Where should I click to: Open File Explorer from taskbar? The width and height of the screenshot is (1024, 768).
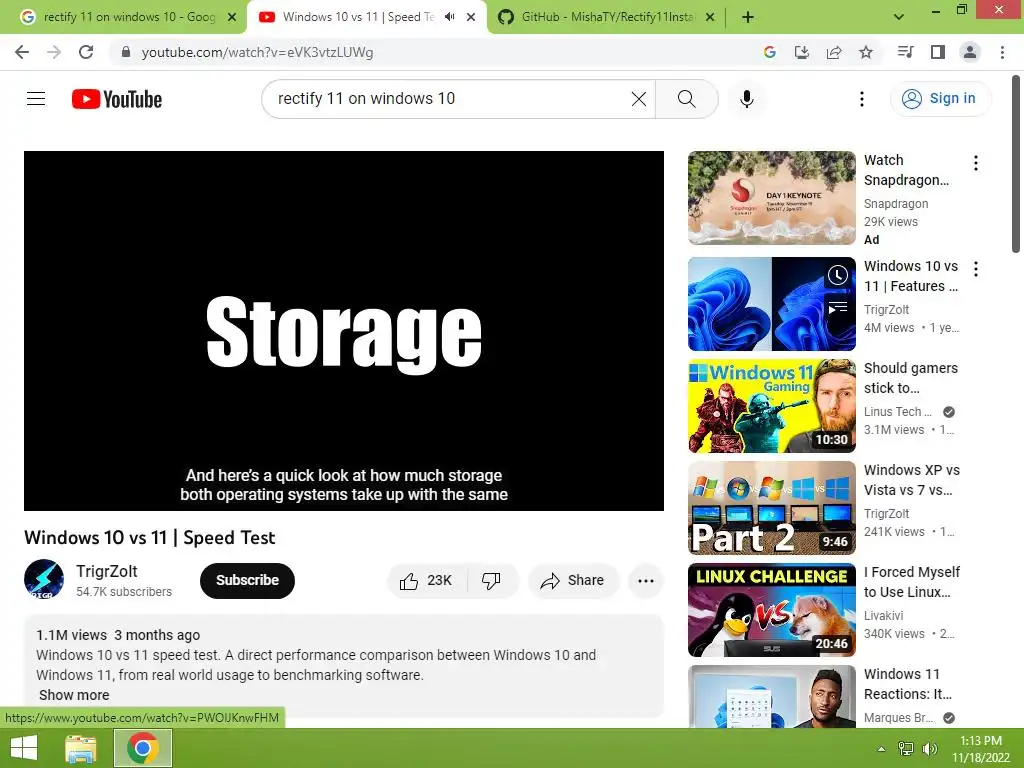point(81,748)
